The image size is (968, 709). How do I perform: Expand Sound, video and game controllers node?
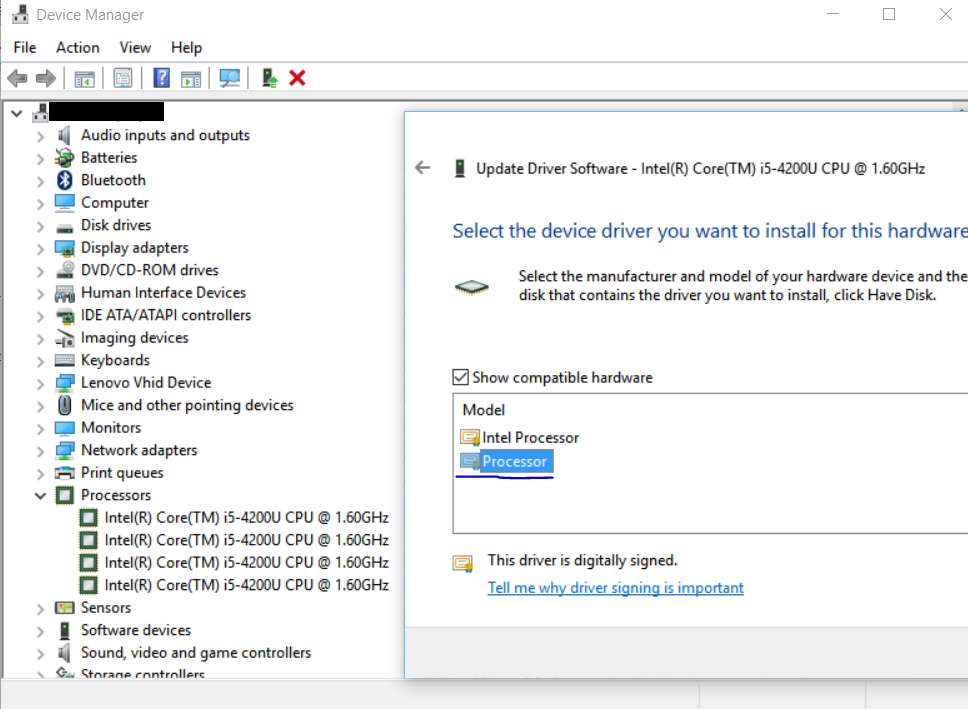[40, 653]
